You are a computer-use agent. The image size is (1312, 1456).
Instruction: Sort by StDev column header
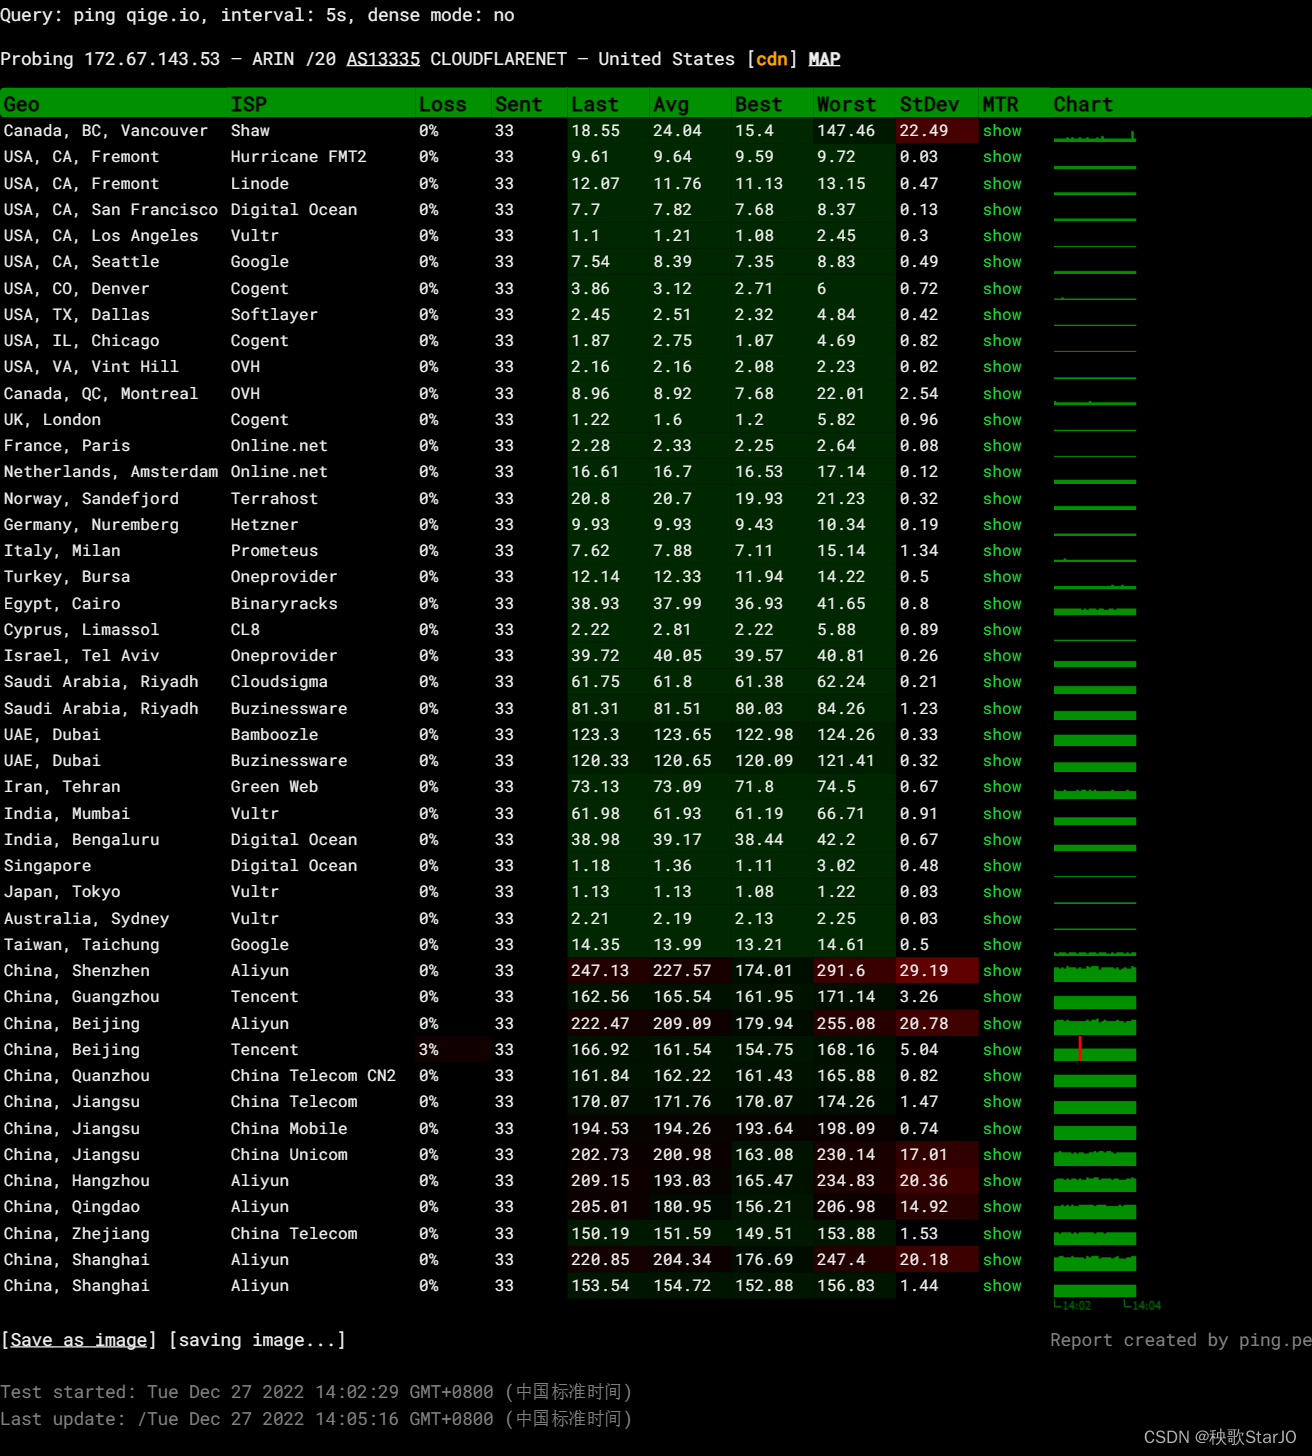[x=929, y=104]
